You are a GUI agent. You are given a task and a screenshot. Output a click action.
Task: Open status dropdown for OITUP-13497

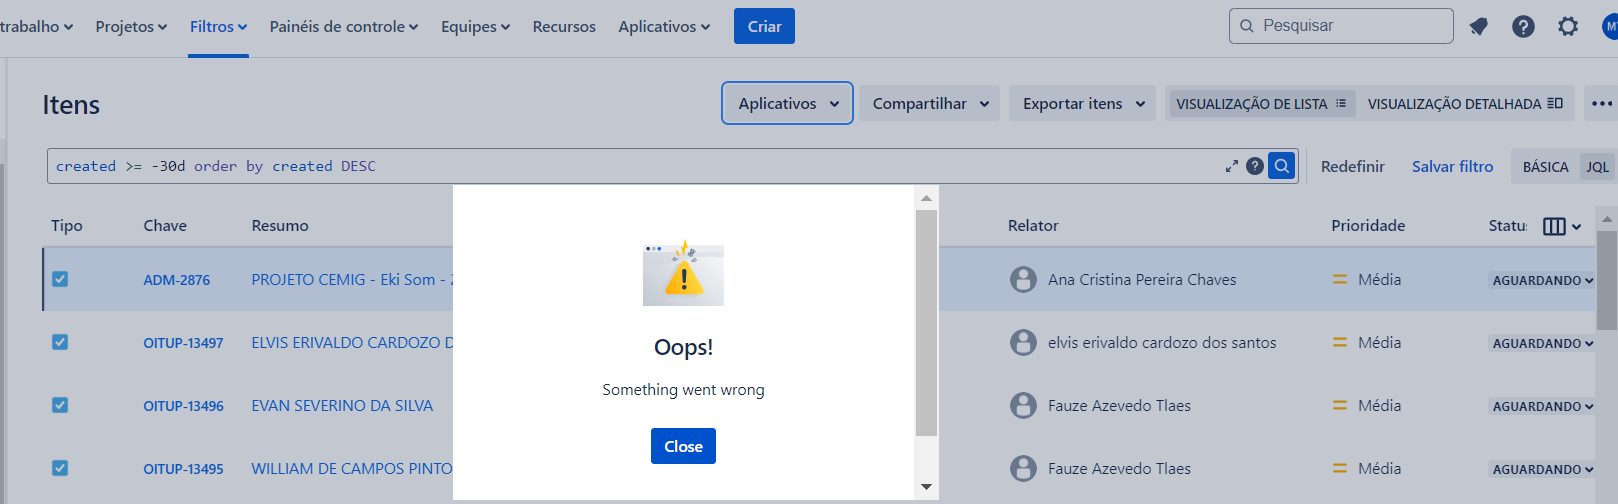tap(1542, 343)
